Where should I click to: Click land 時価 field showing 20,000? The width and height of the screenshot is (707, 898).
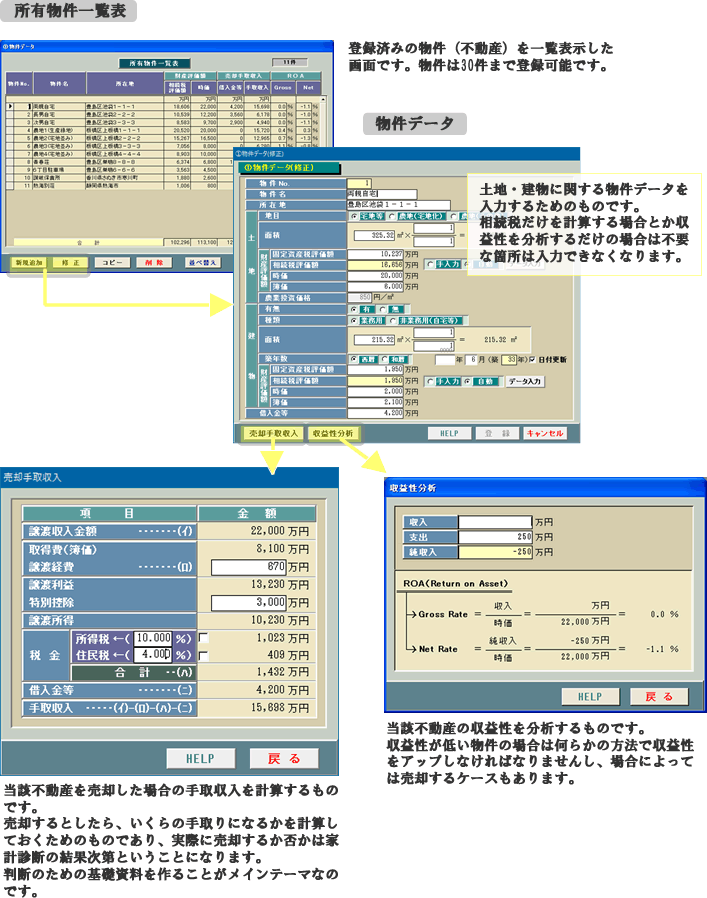click(x=376, y=275)
